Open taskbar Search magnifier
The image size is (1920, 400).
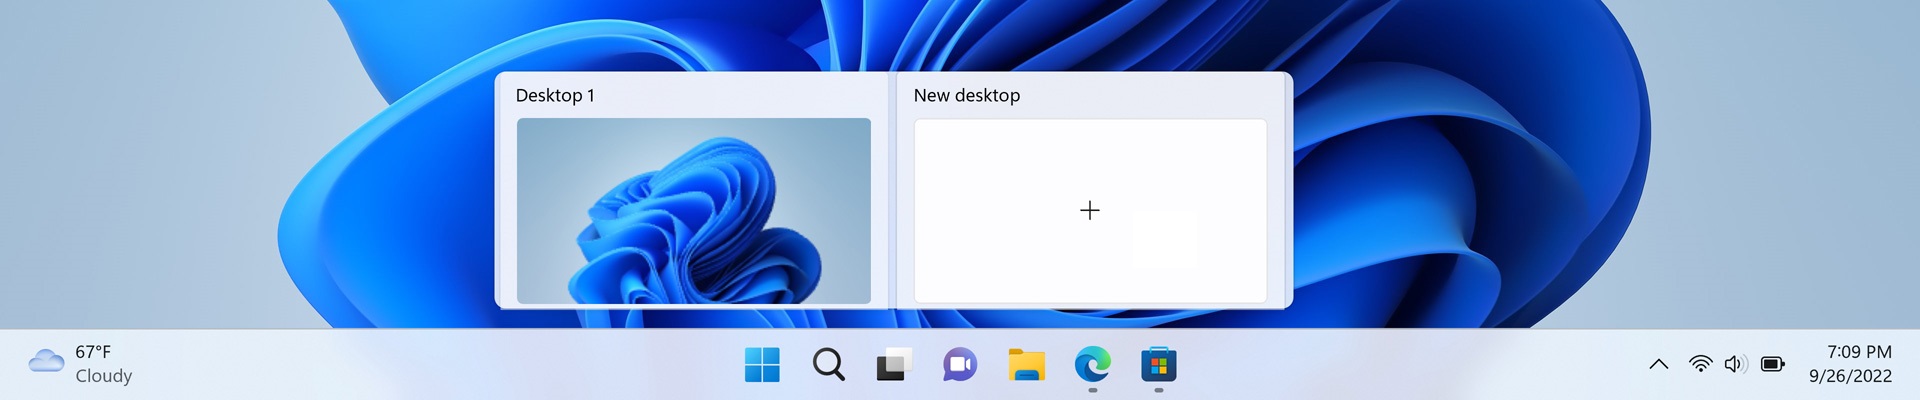click(828, 365)
